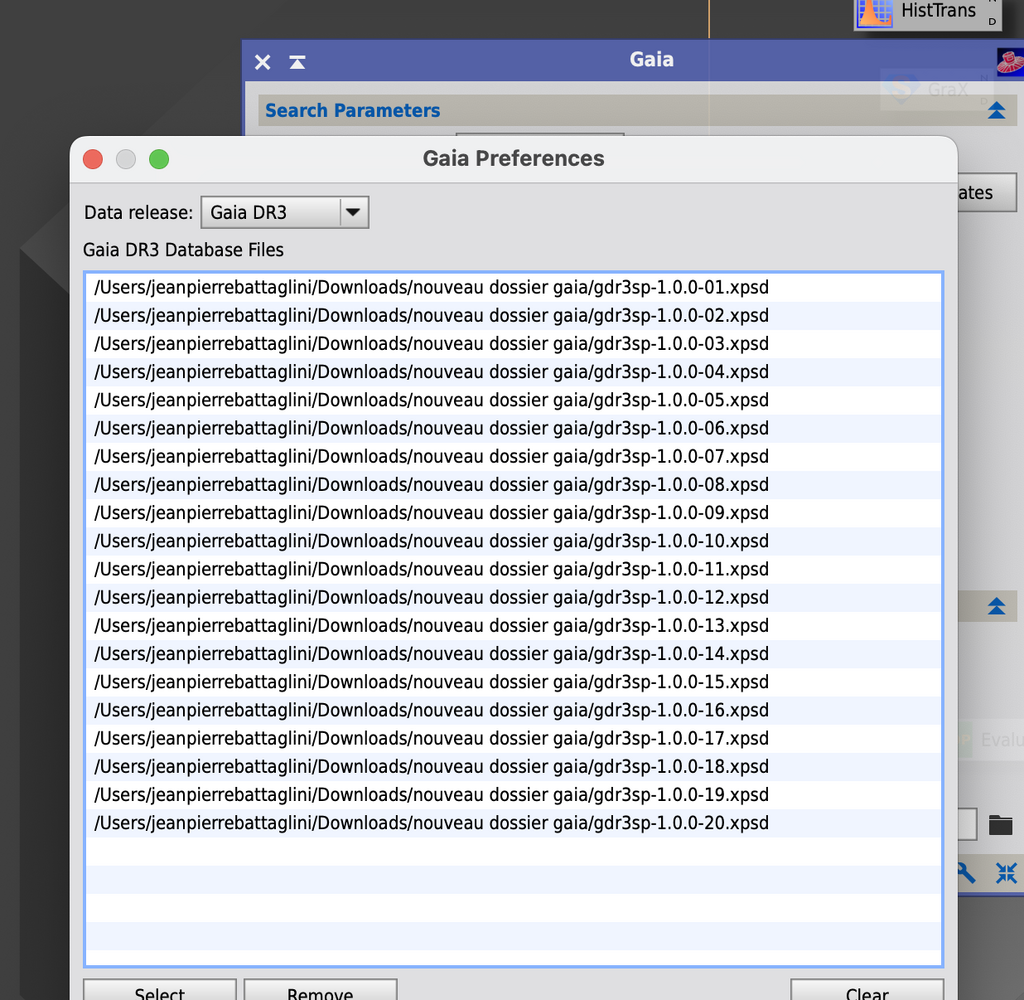
Task: Select file gdr3sp-1.0.0-20.xpsd
Action: point(513,823)
